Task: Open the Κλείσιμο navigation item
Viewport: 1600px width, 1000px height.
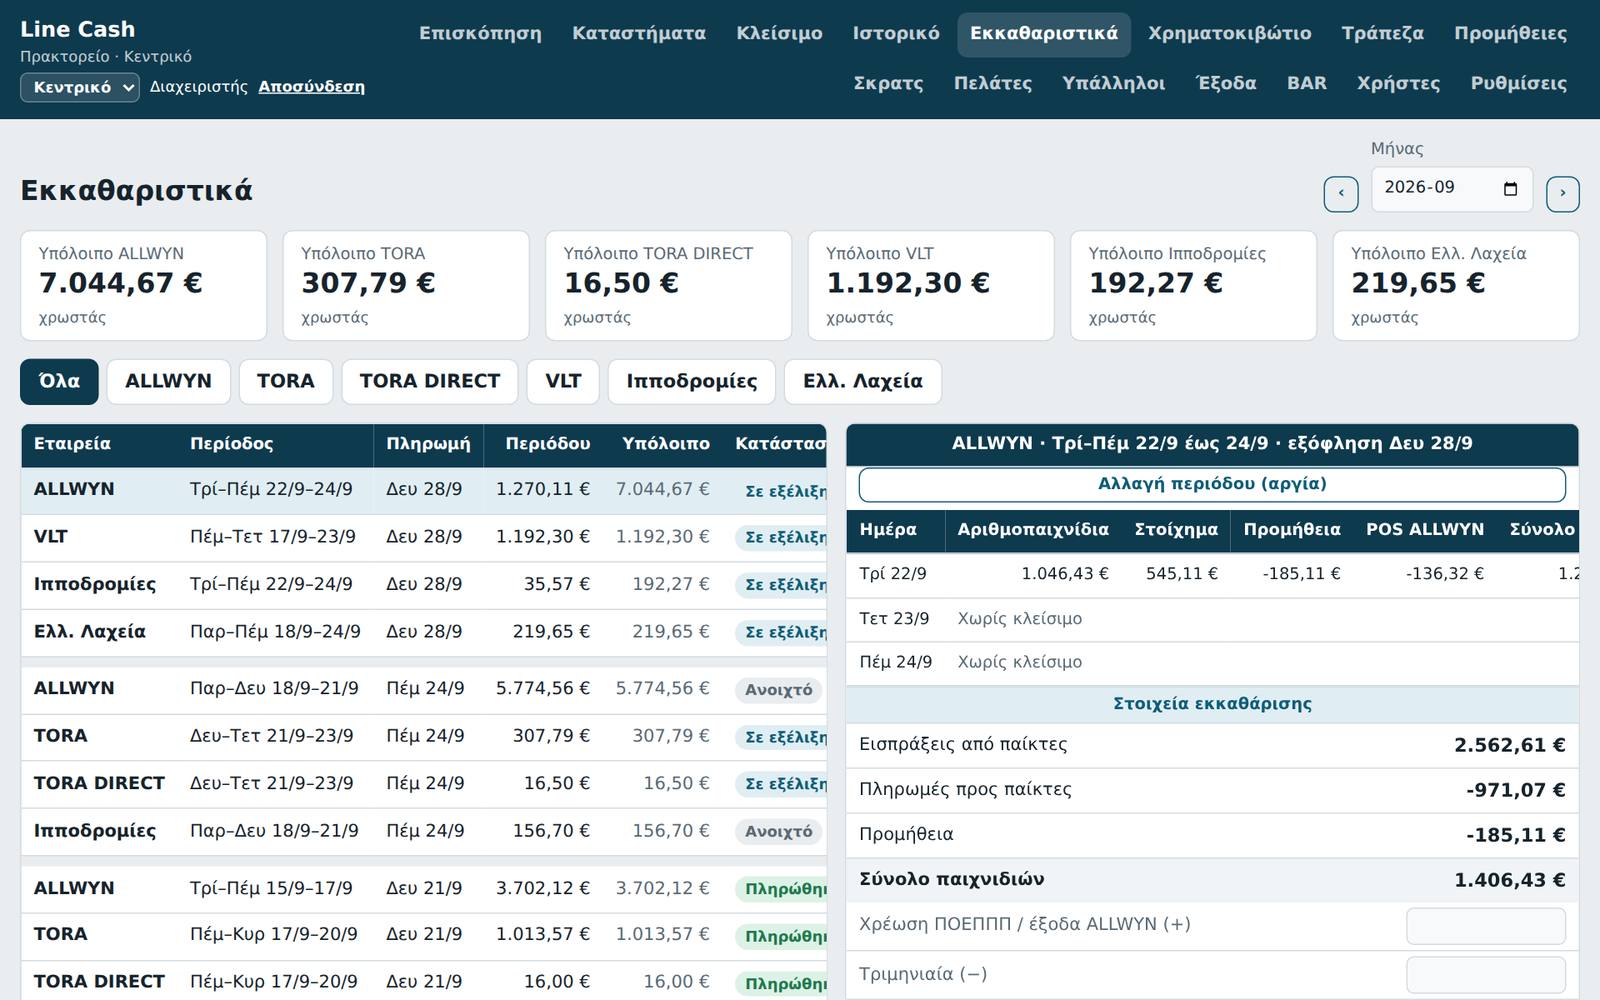Action: pos(779,34)
